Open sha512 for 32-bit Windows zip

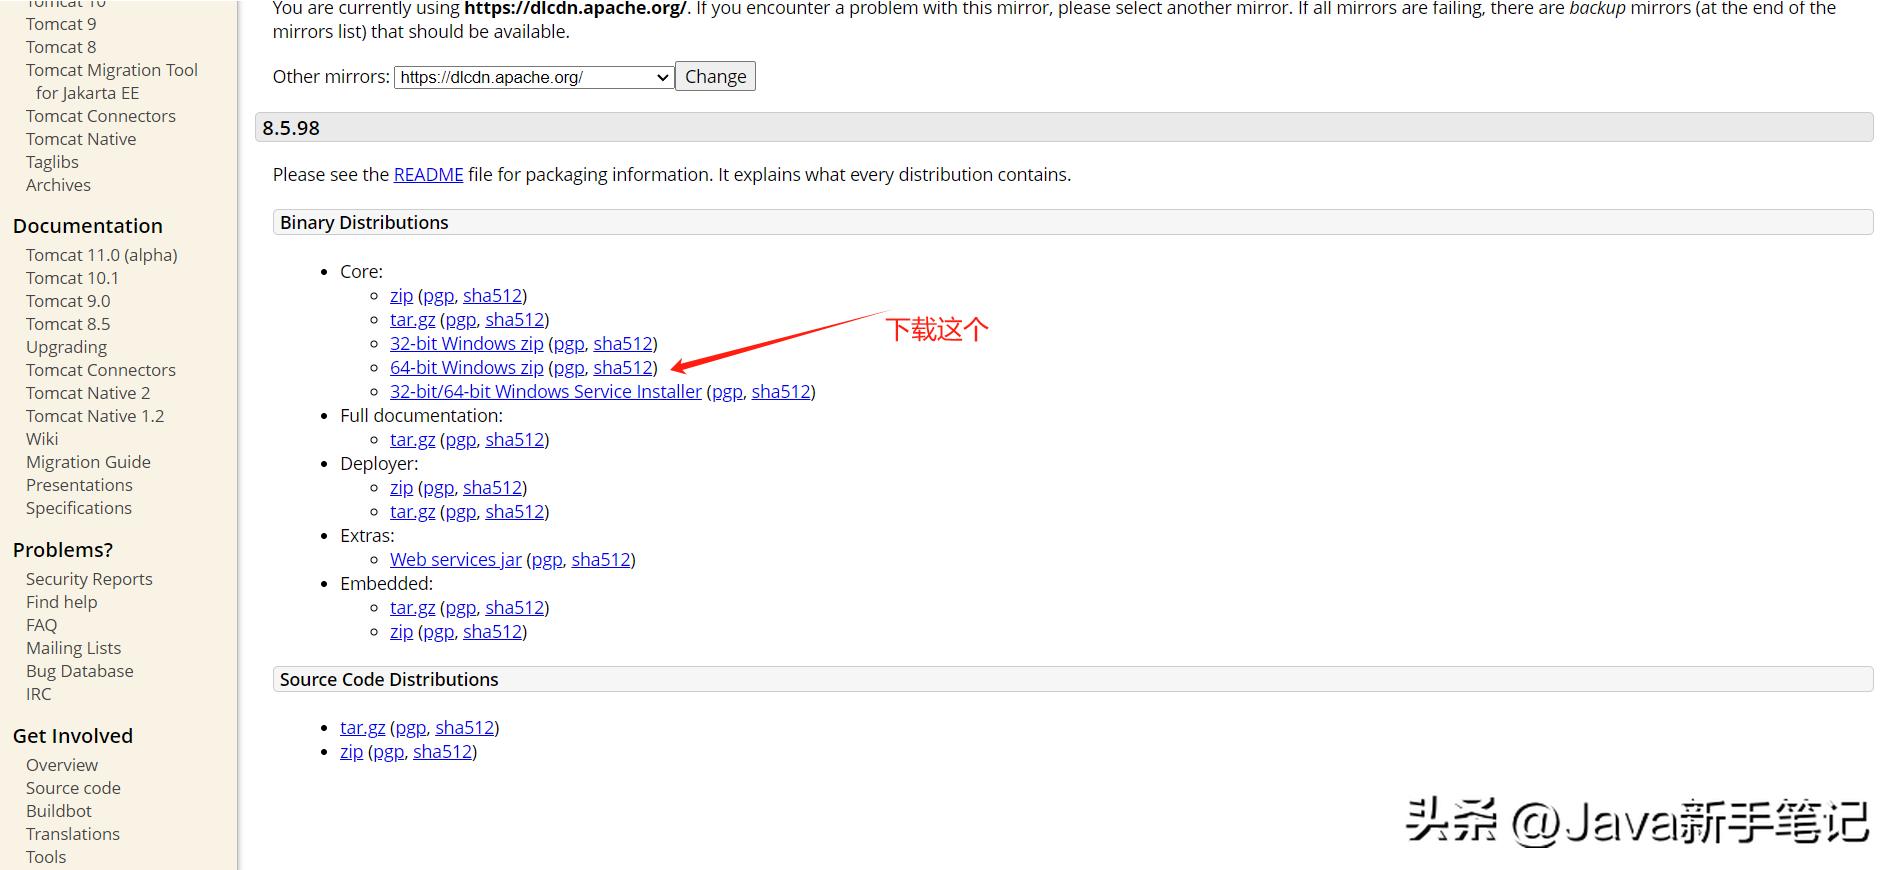tap(623, 344)
